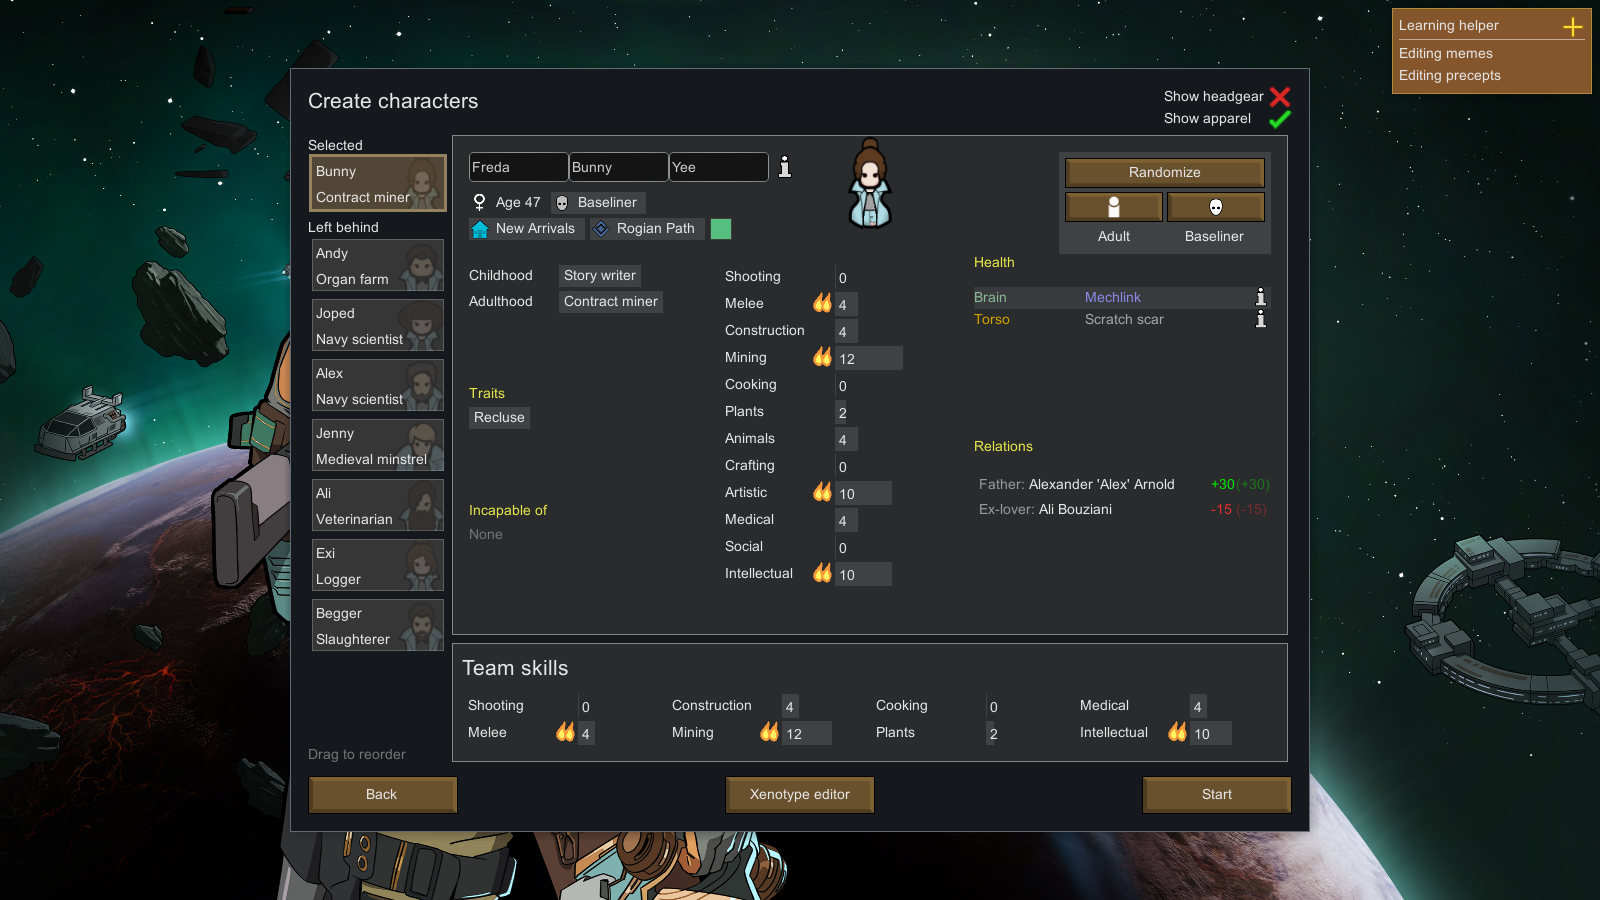Screen dimensions: 1600x900
Task: Open info for Torso Scratch scar entry
Action: pyautogui.click(x=1261, y=319)
